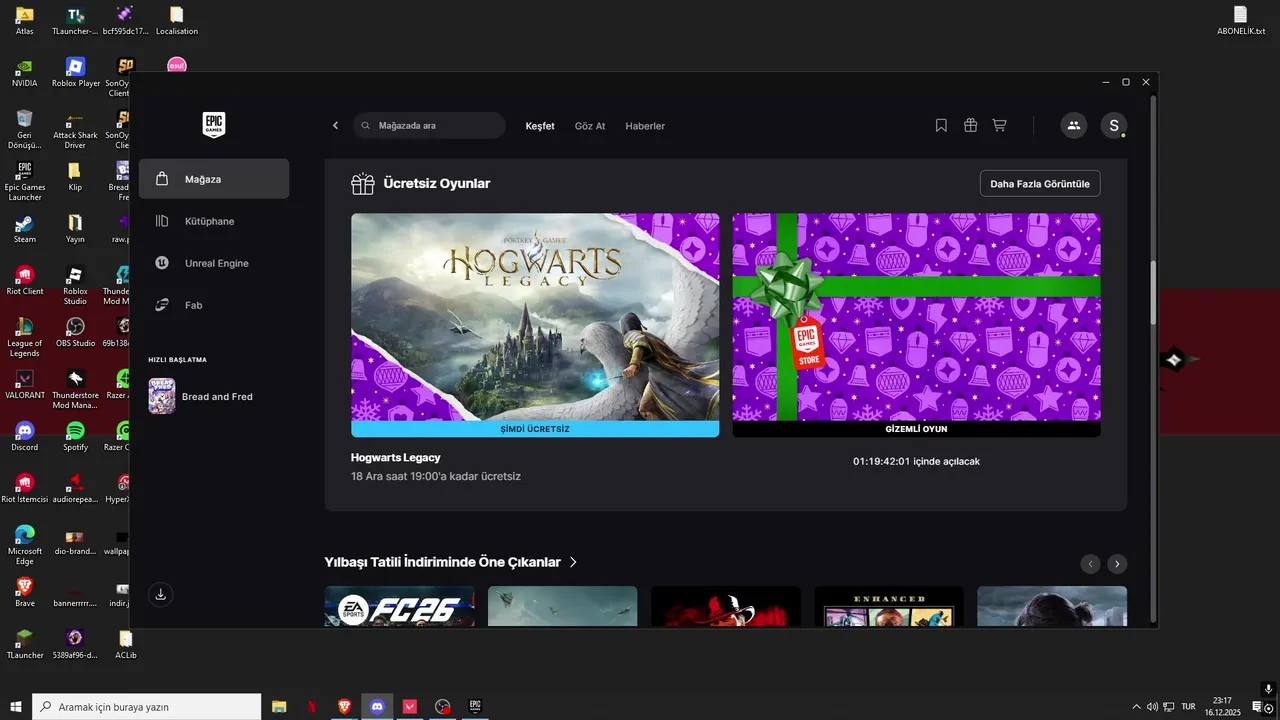Click the File Explorer taskbar icon

point(279,706)
